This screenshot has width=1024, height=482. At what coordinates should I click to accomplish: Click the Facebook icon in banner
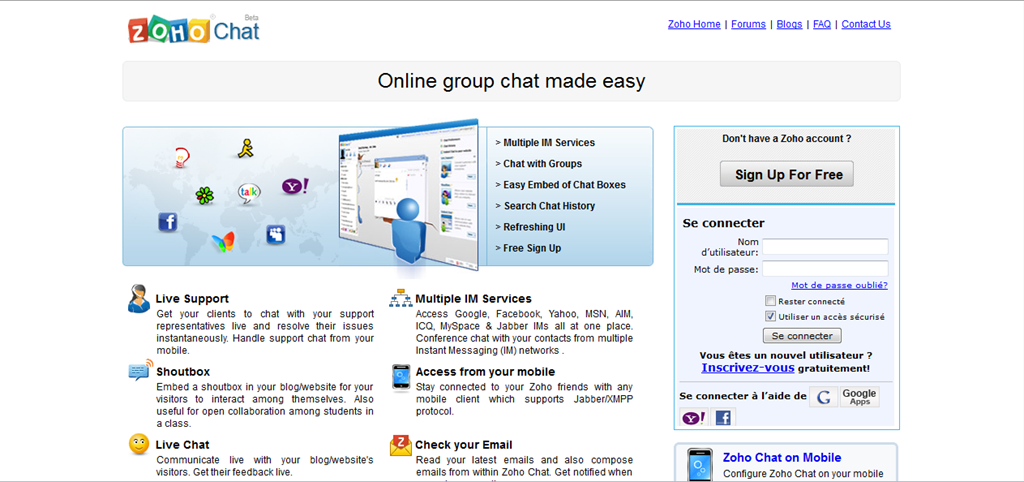point(168,222)
